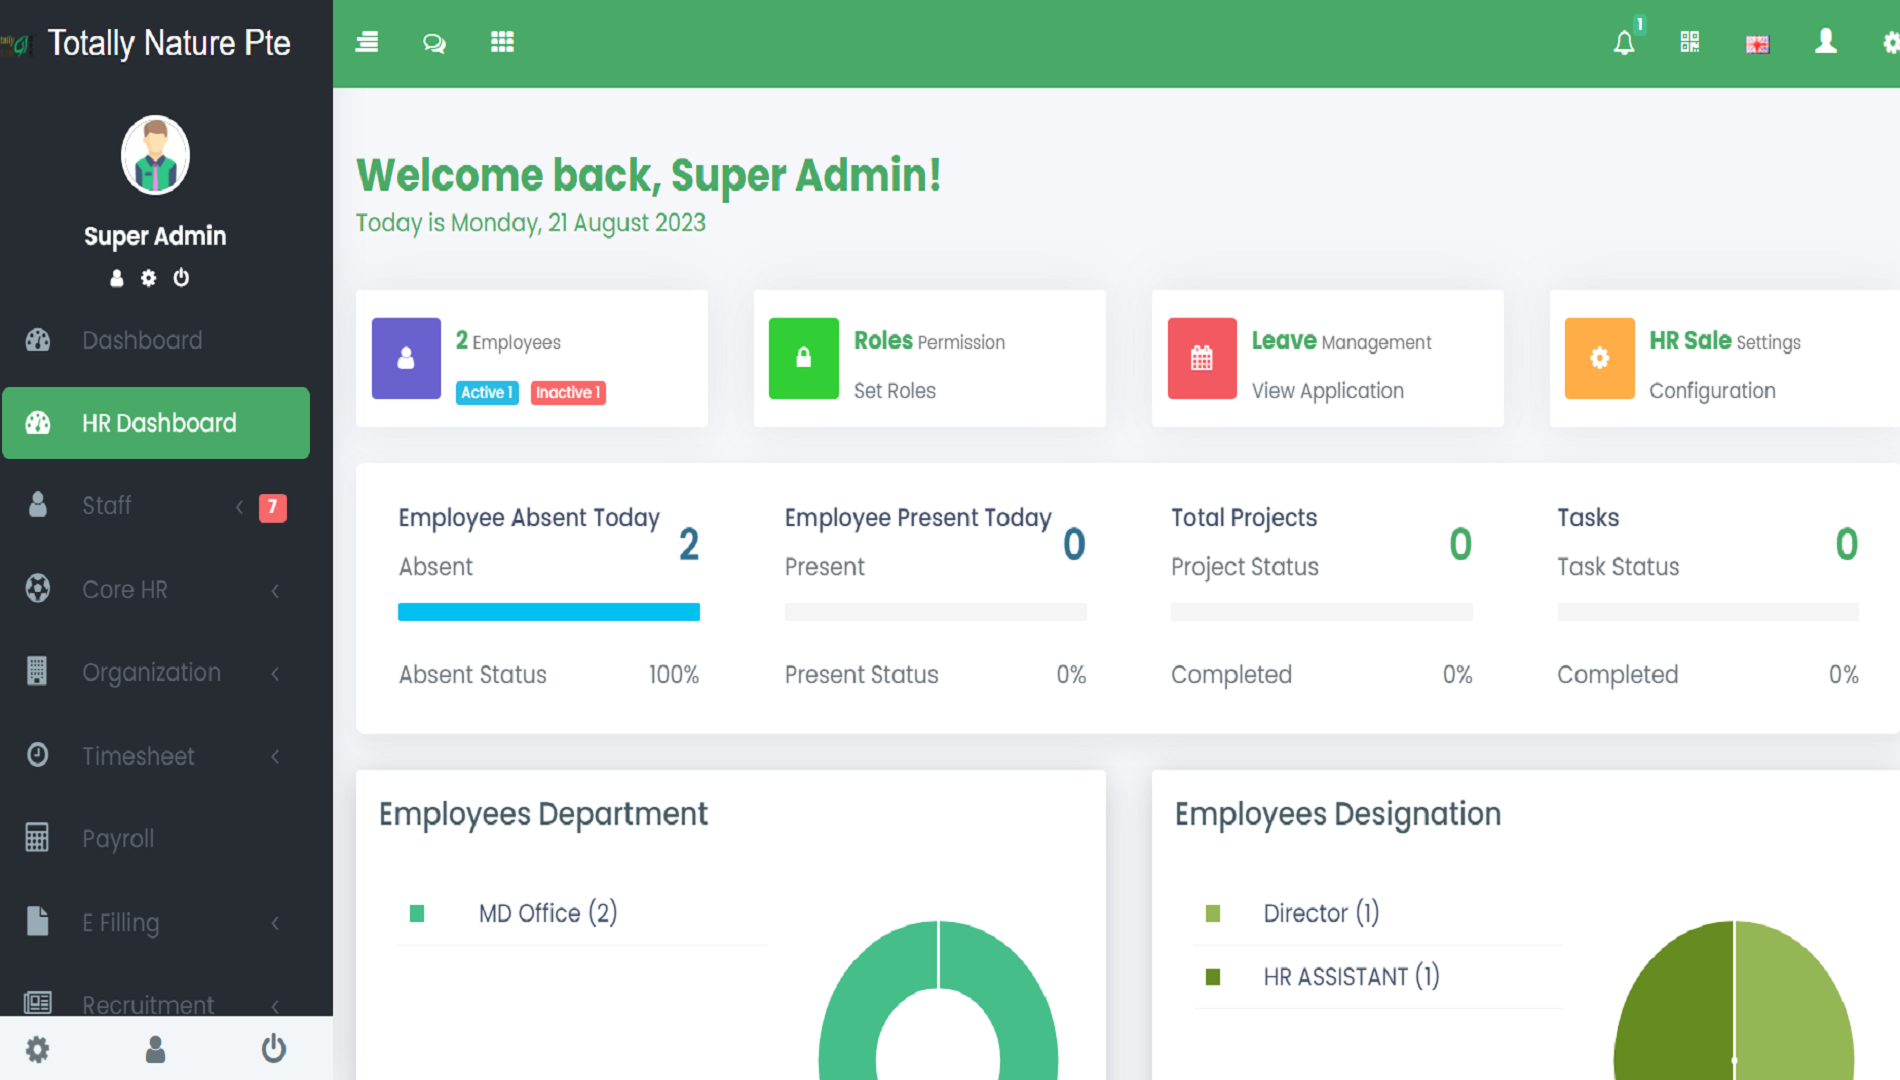Open HR Sale Configuration link

[x=1712, y=391]
